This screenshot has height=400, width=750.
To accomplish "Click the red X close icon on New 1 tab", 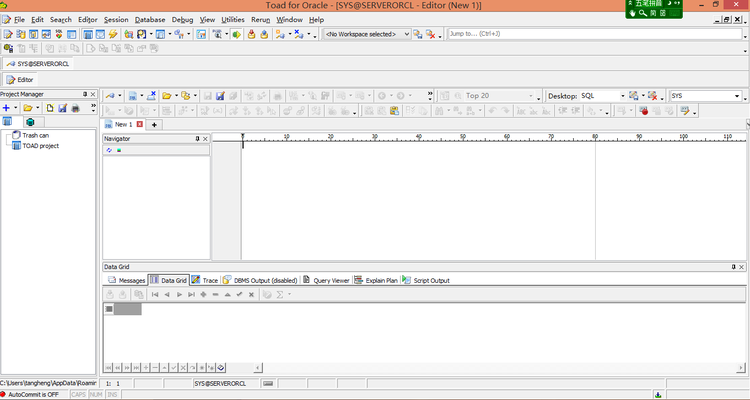I will (140, 124).
